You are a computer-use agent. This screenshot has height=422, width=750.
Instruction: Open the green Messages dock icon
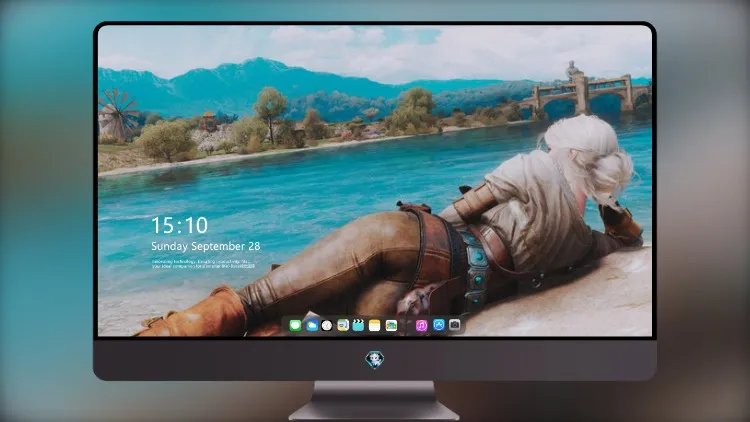click(x=295, y=326)
